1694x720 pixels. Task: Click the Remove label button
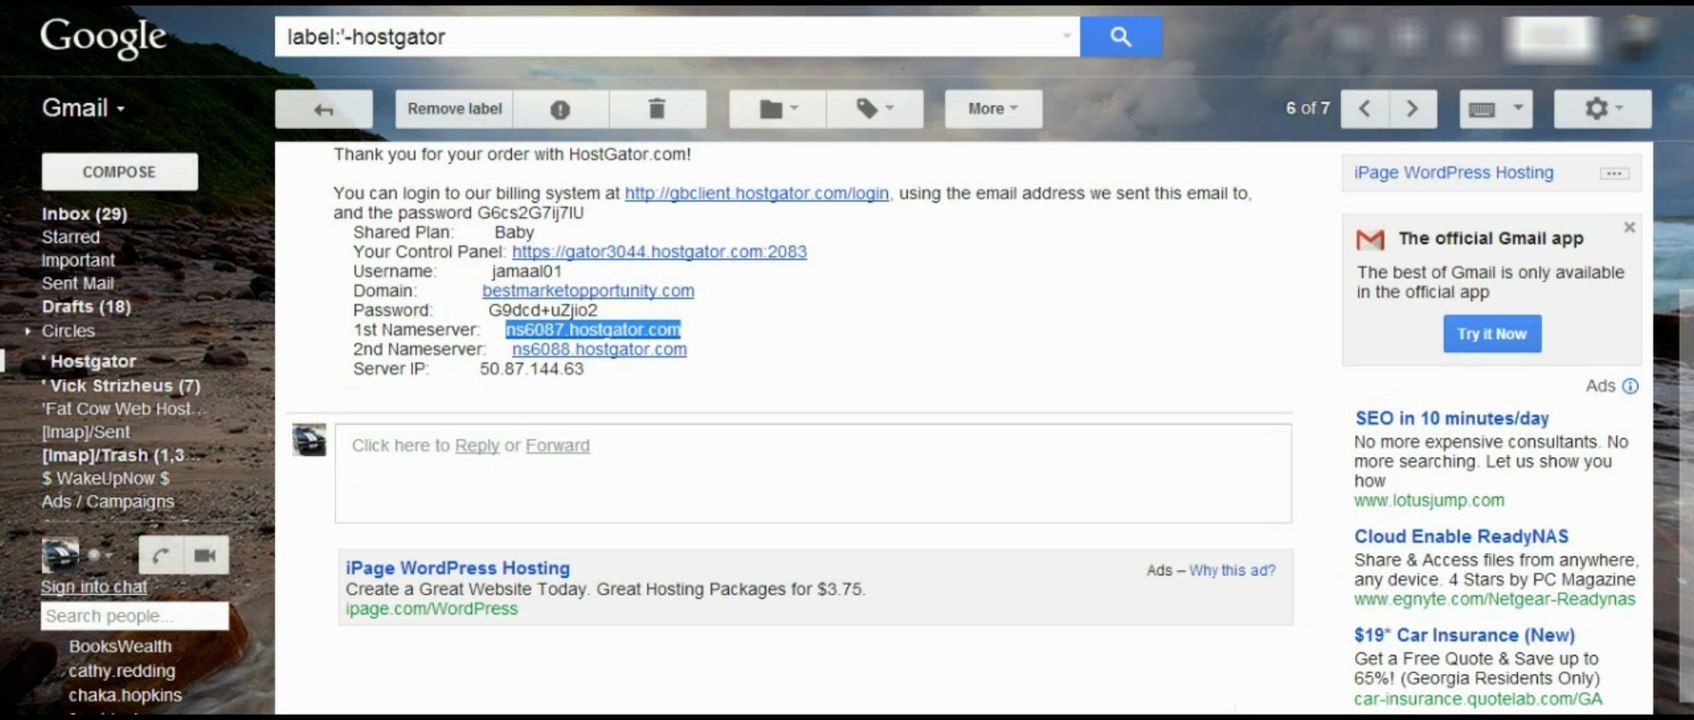pos(454,109)
